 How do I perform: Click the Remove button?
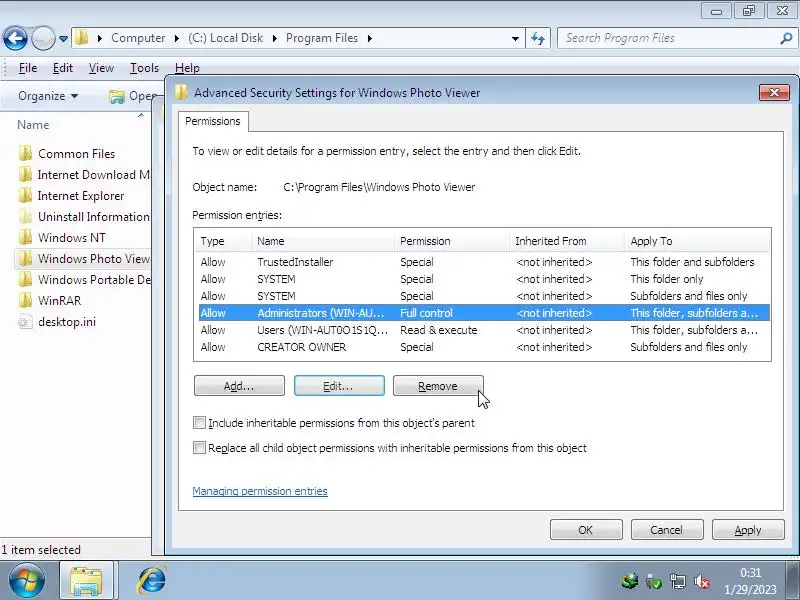(438, 386)
